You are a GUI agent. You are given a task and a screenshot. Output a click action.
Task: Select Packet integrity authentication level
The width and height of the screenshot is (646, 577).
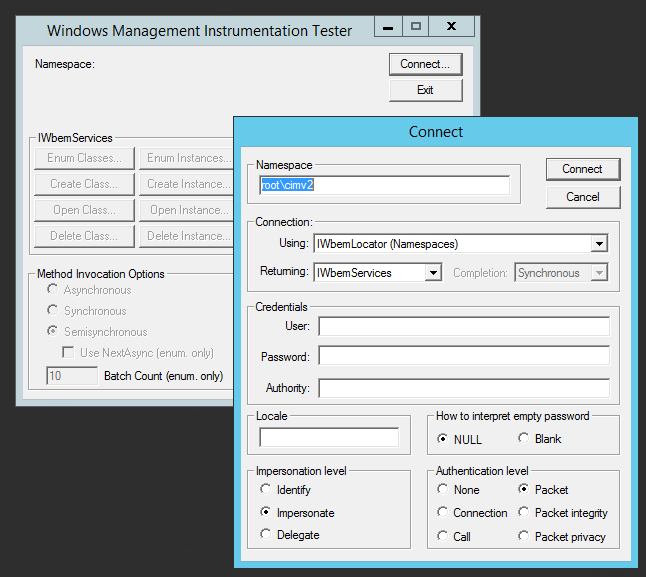pos(524,513)
